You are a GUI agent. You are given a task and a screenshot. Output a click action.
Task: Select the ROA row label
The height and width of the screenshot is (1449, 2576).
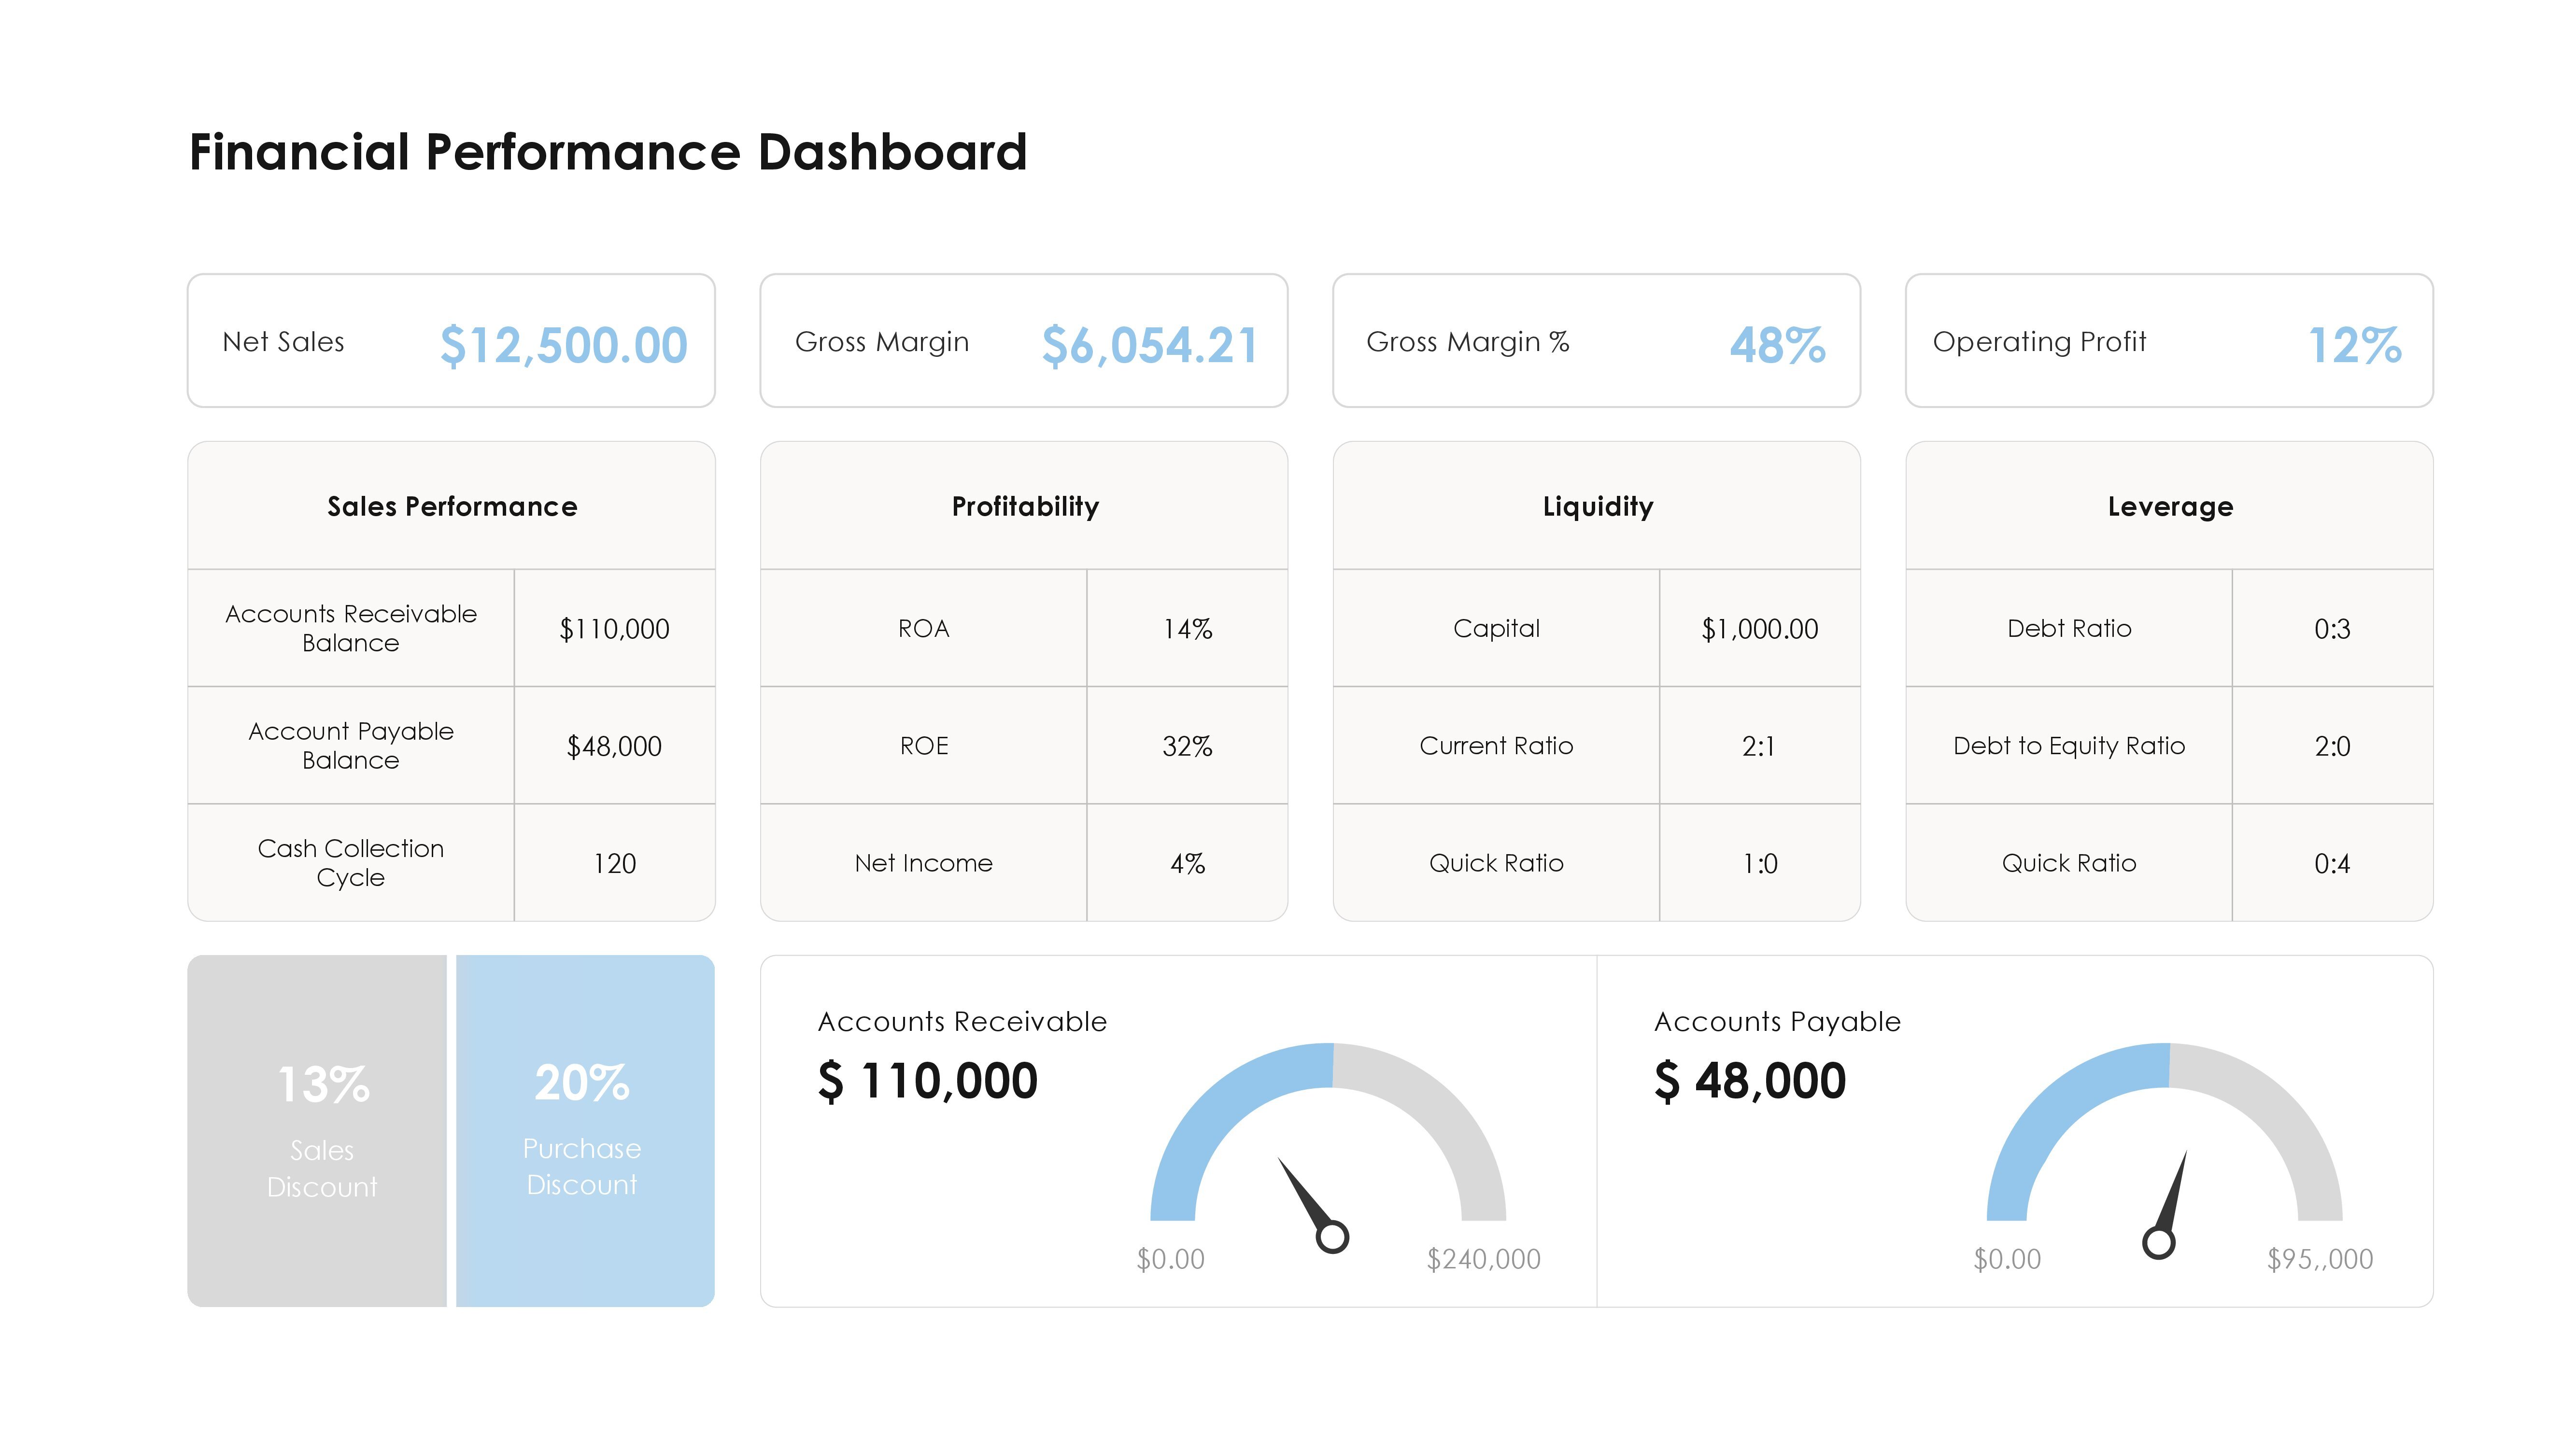click(x=923, y=628)
